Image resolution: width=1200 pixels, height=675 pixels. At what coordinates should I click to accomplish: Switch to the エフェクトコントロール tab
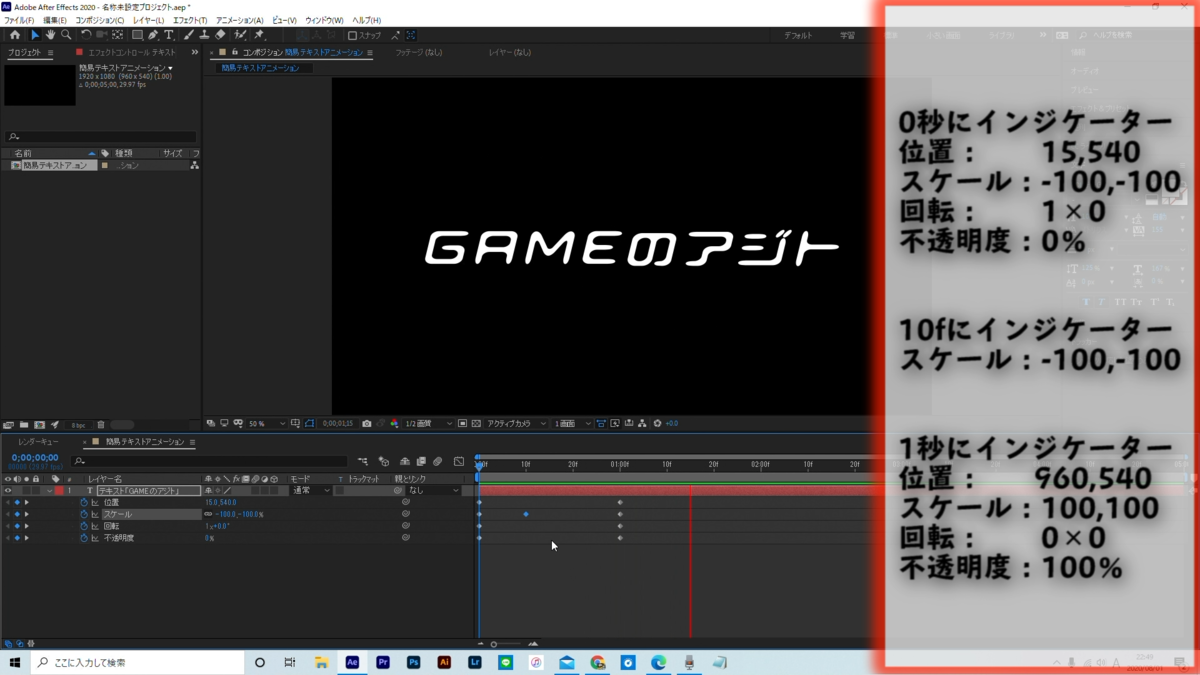click(132, 52)
